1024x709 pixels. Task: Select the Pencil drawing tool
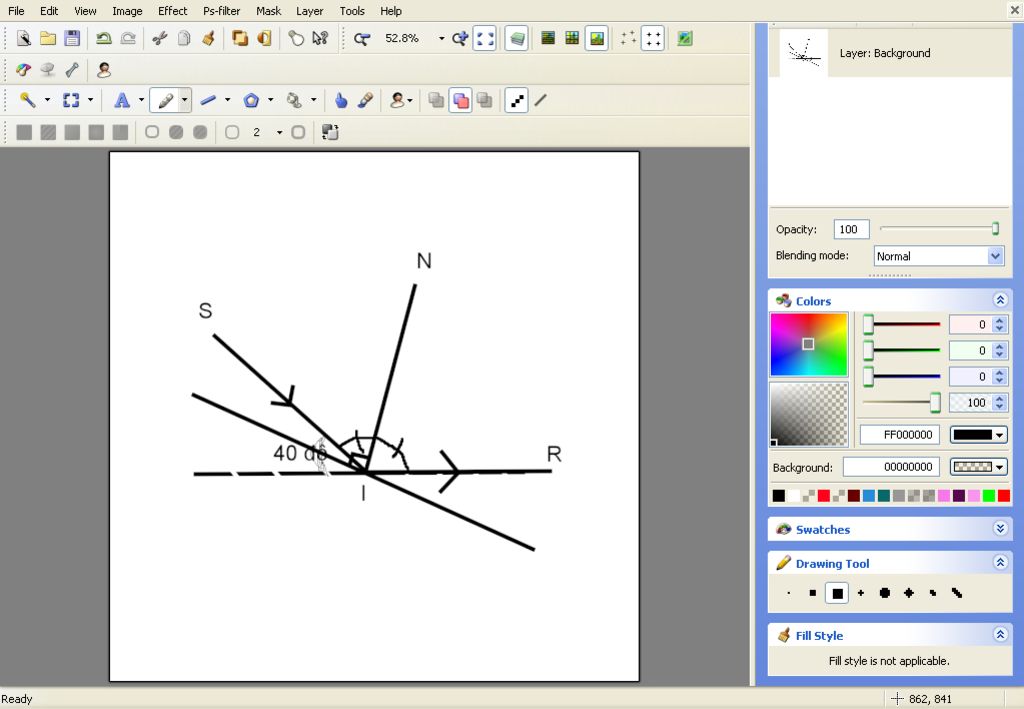pyautogui.click(x=165, y=100)
